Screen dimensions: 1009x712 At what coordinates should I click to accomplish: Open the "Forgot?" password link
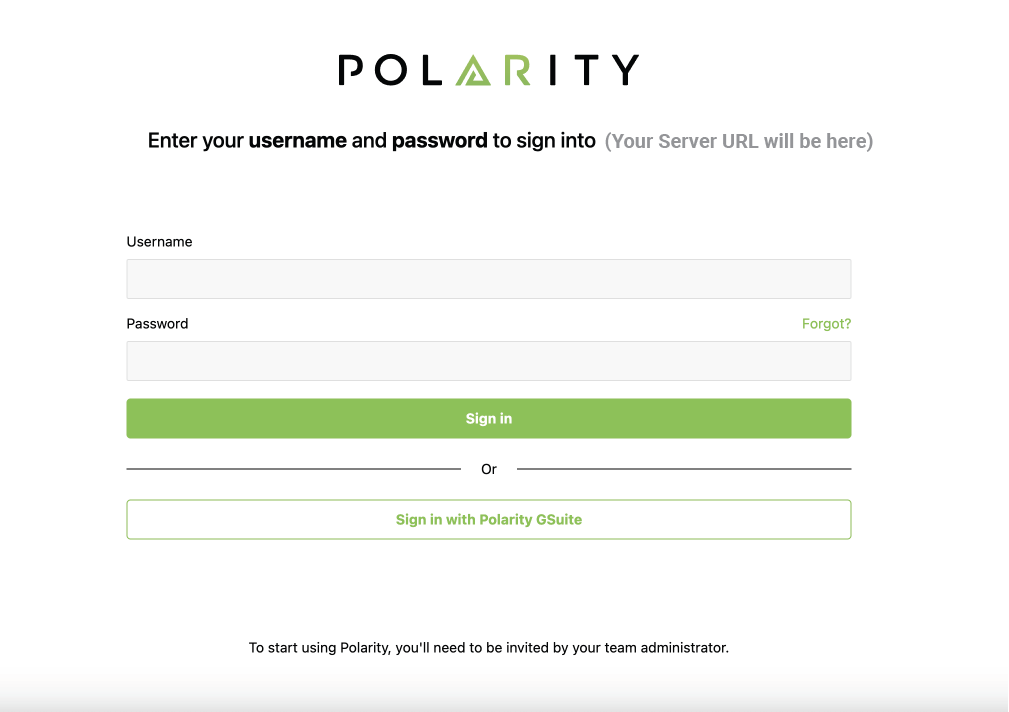point(826,324)
